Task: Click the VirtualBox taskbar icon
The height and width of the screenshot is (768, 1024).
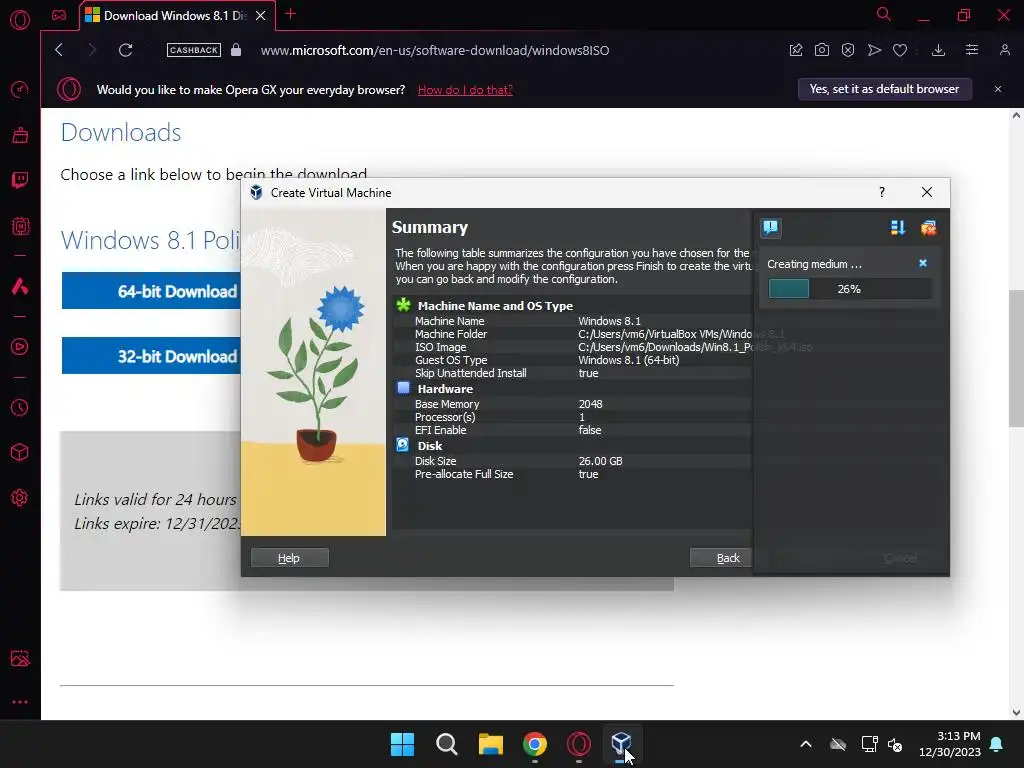Action: tap(621, 744)
